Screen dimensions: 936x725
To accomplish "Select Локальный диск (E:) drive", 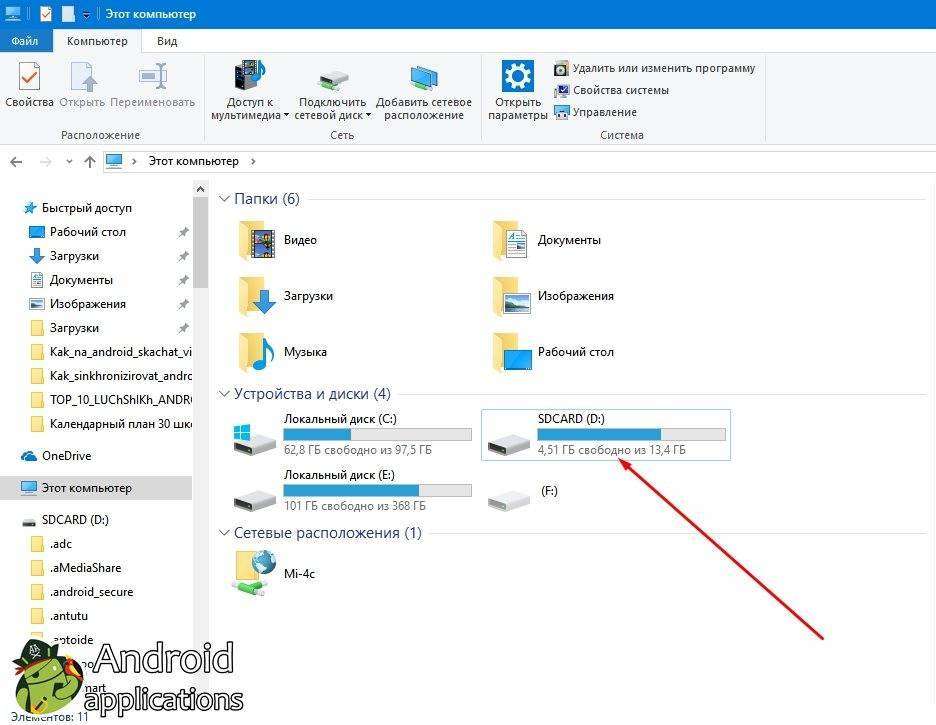I will [x=352, y=490].
